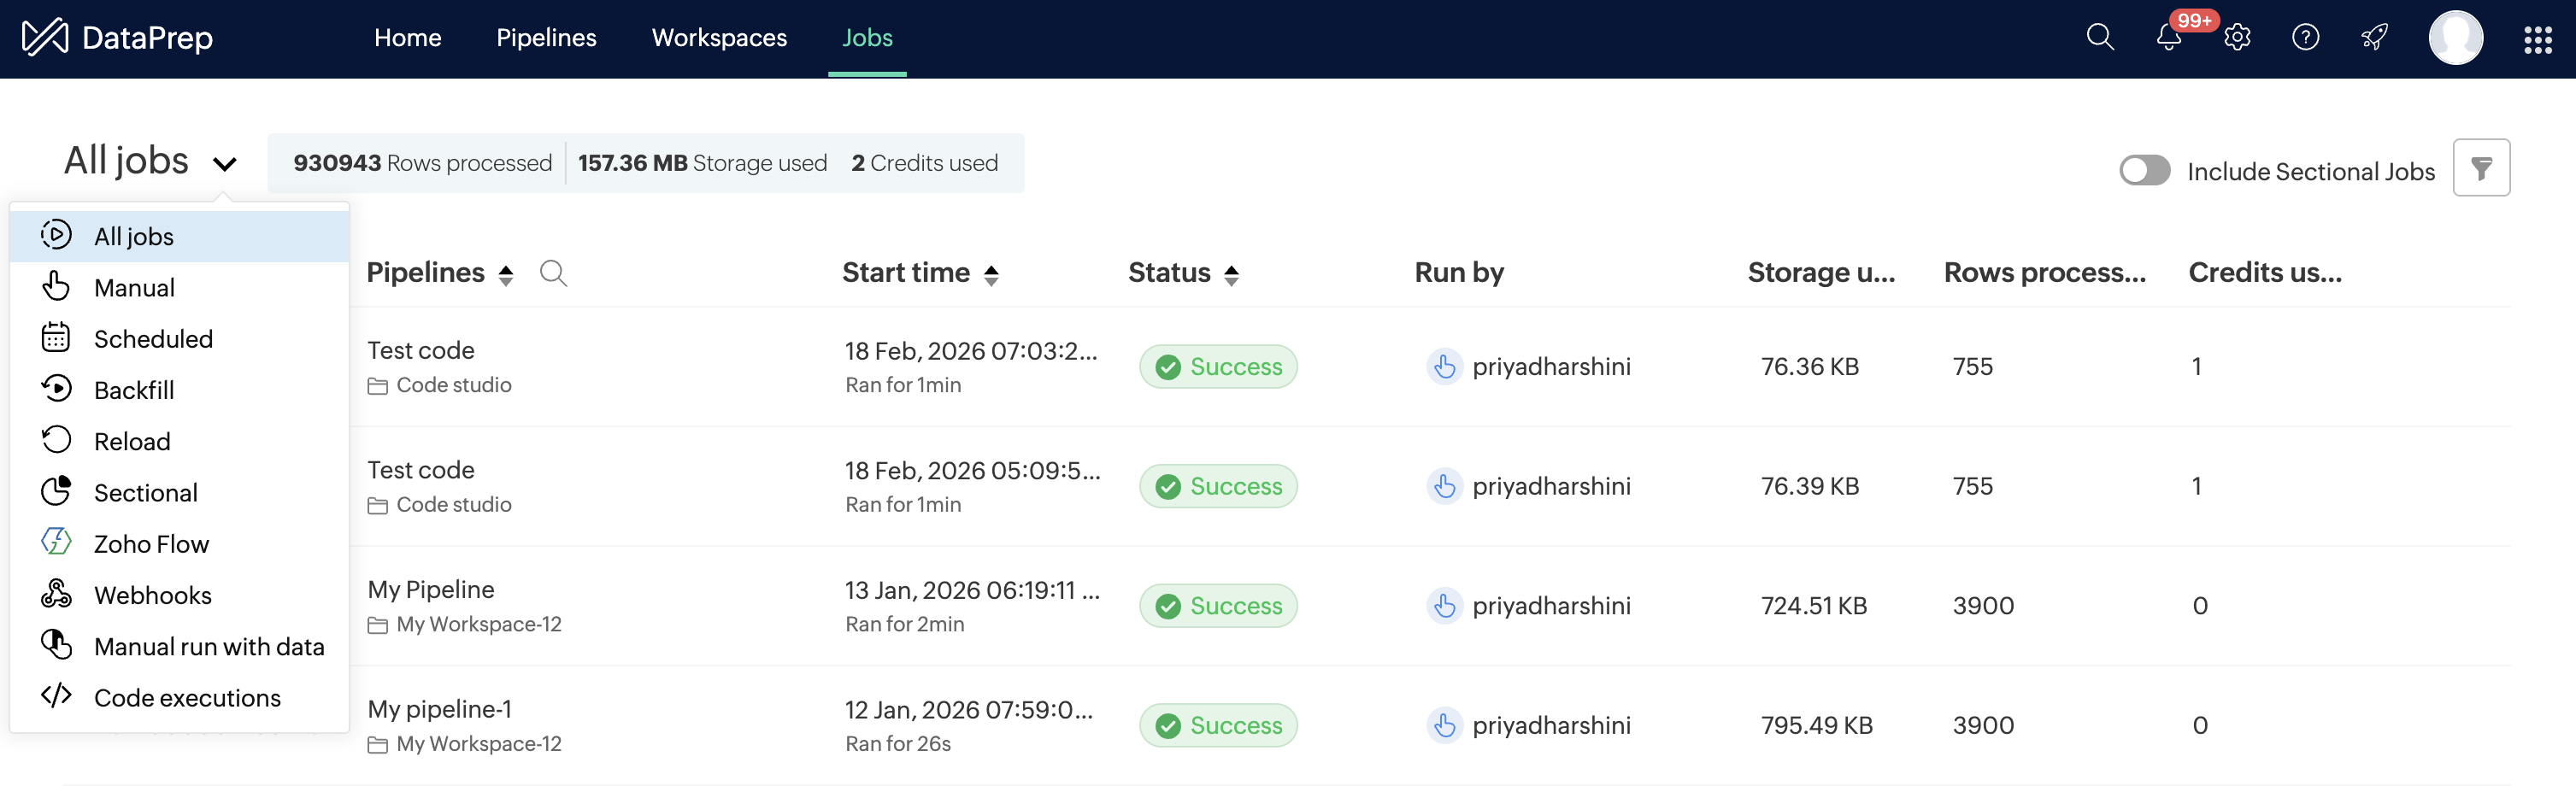Open notifications bell with 99+ badge

tap(2168, 38)
